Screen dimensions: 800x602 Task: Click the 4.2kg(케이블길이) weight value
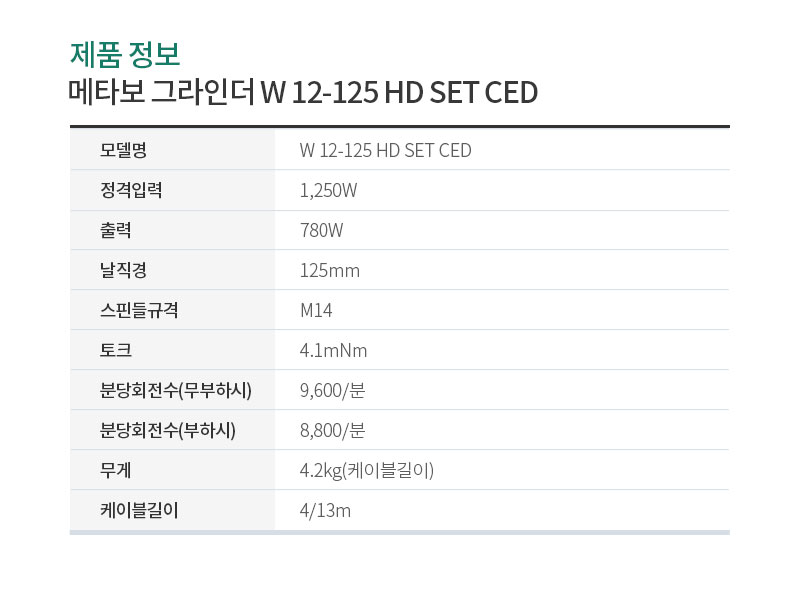point(367,470)
